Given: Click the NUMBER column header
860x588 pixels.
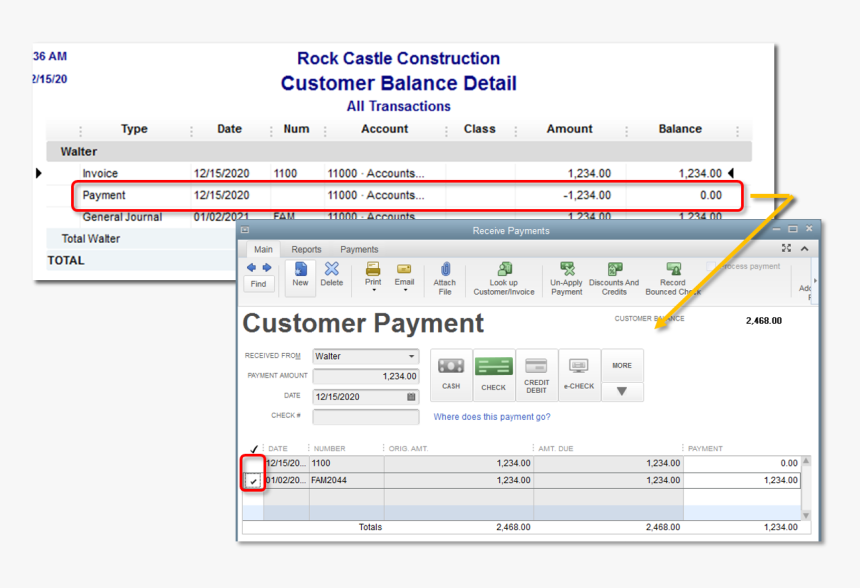Looking at the screenshot, I should pos(330,449).
